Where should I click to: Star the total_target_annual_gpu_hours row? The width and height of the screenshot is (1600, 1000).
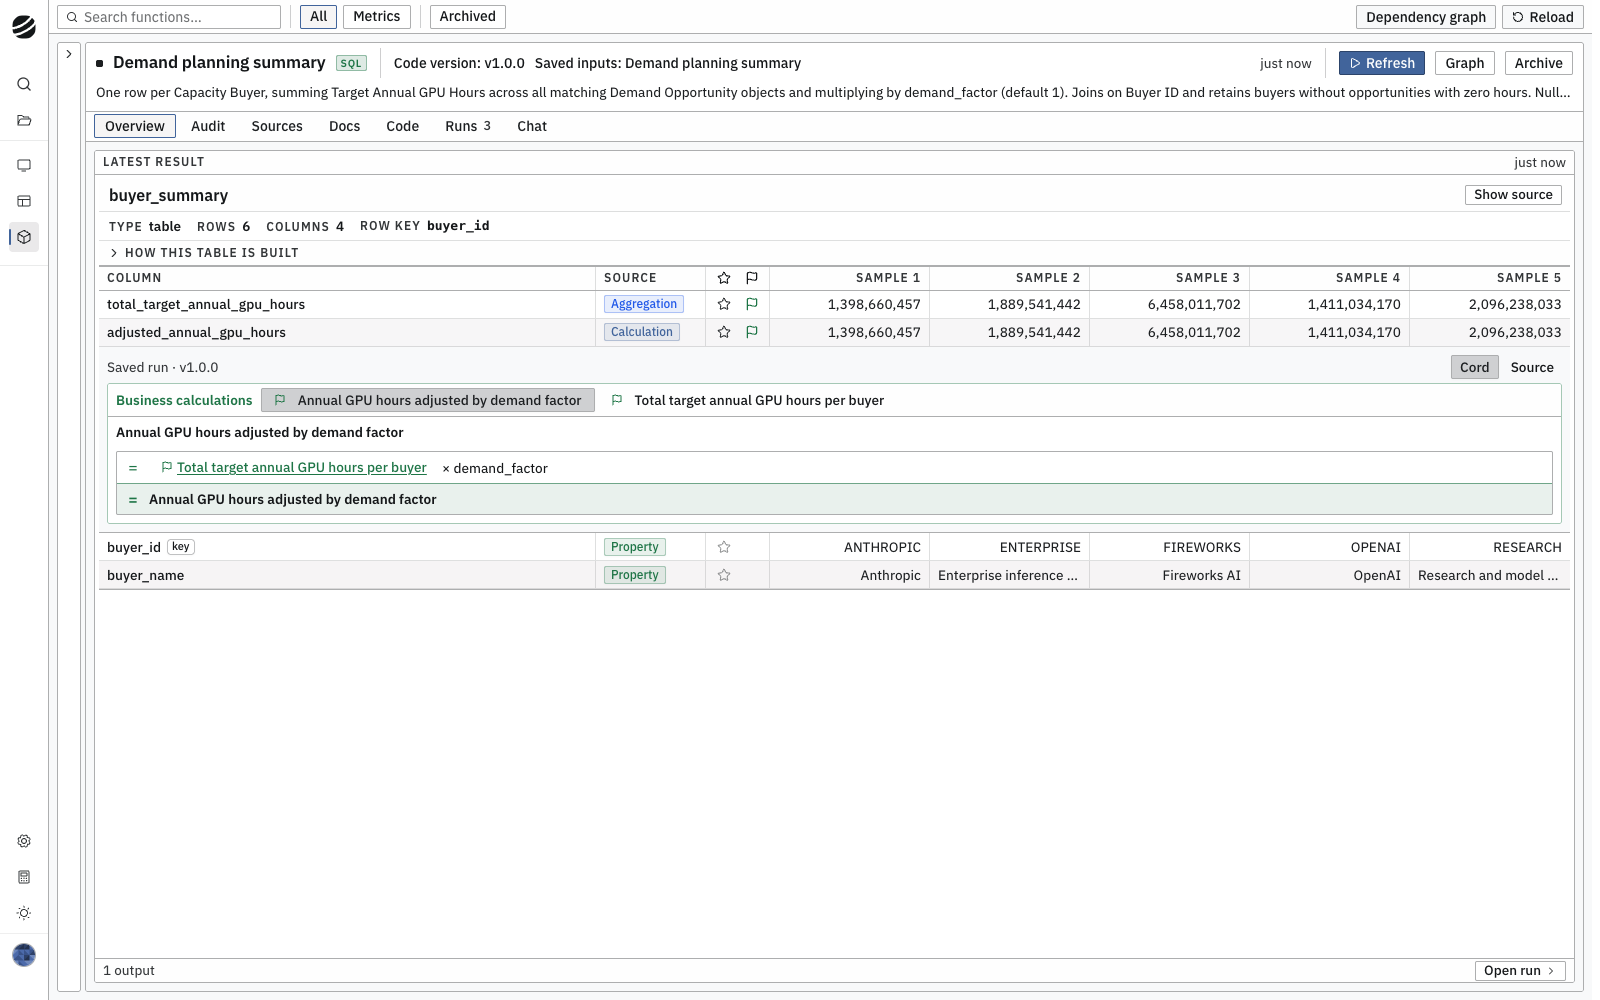click(x=724, y=304)
